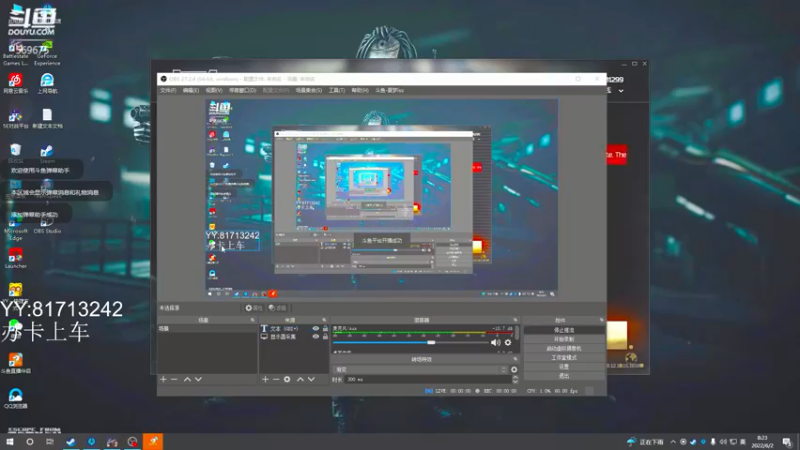Screen dimensions: 800x450
Task: Click the audio mixer vertical scrollbar
Action: tap(517, 338)
